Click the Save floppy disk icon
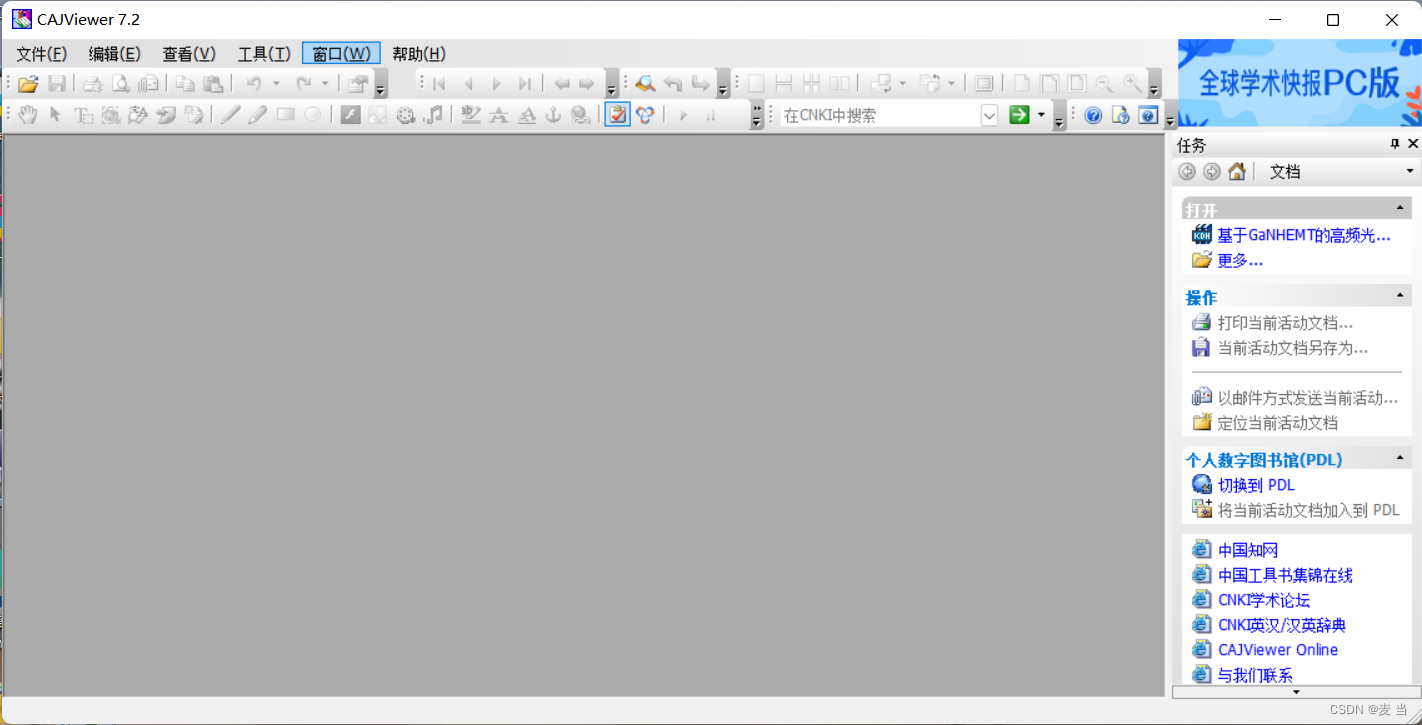Screen dimensions: 1422x725 (57, 84)
